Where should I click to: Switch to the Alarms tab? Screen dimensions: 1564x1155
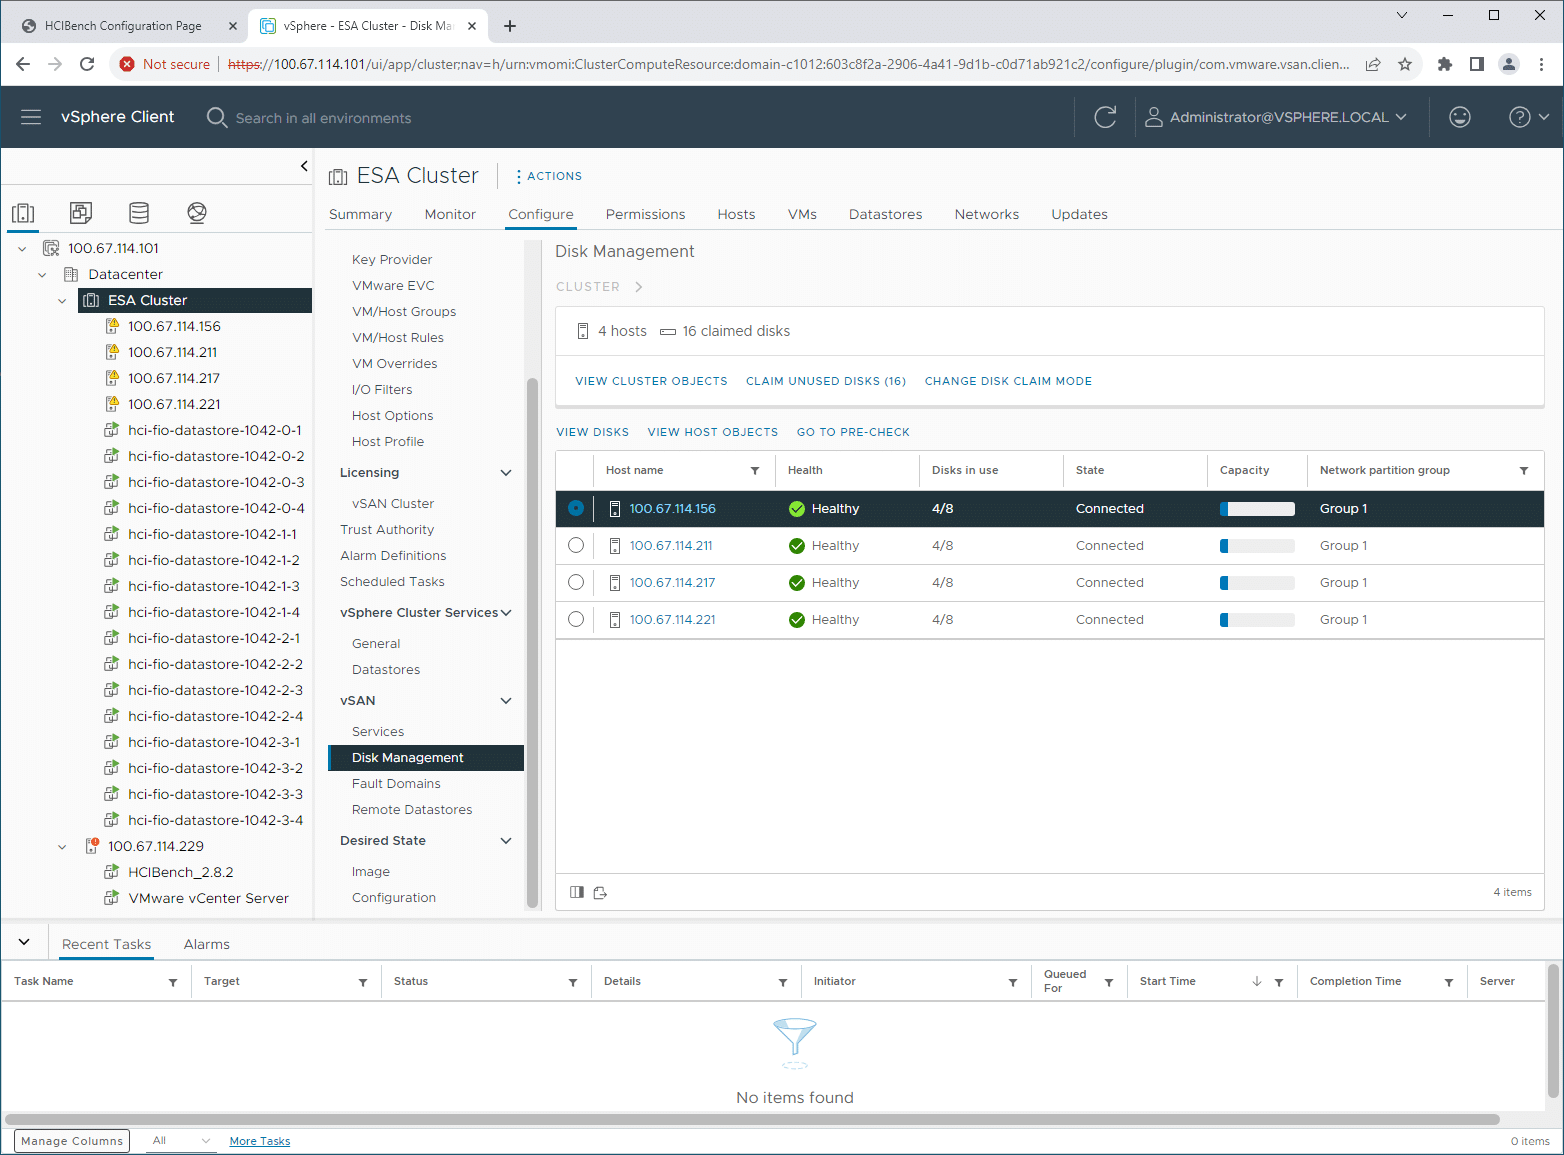pos(207,944)
